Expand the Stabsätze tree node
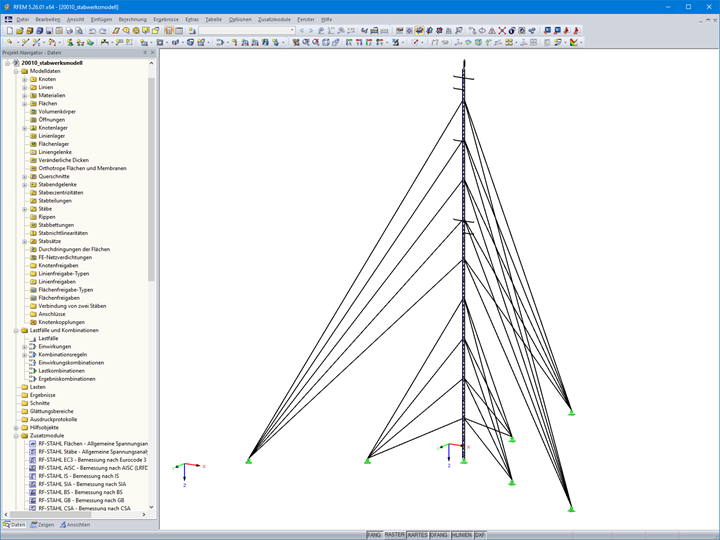Screen dimensions: 720x540 point(25,242)
